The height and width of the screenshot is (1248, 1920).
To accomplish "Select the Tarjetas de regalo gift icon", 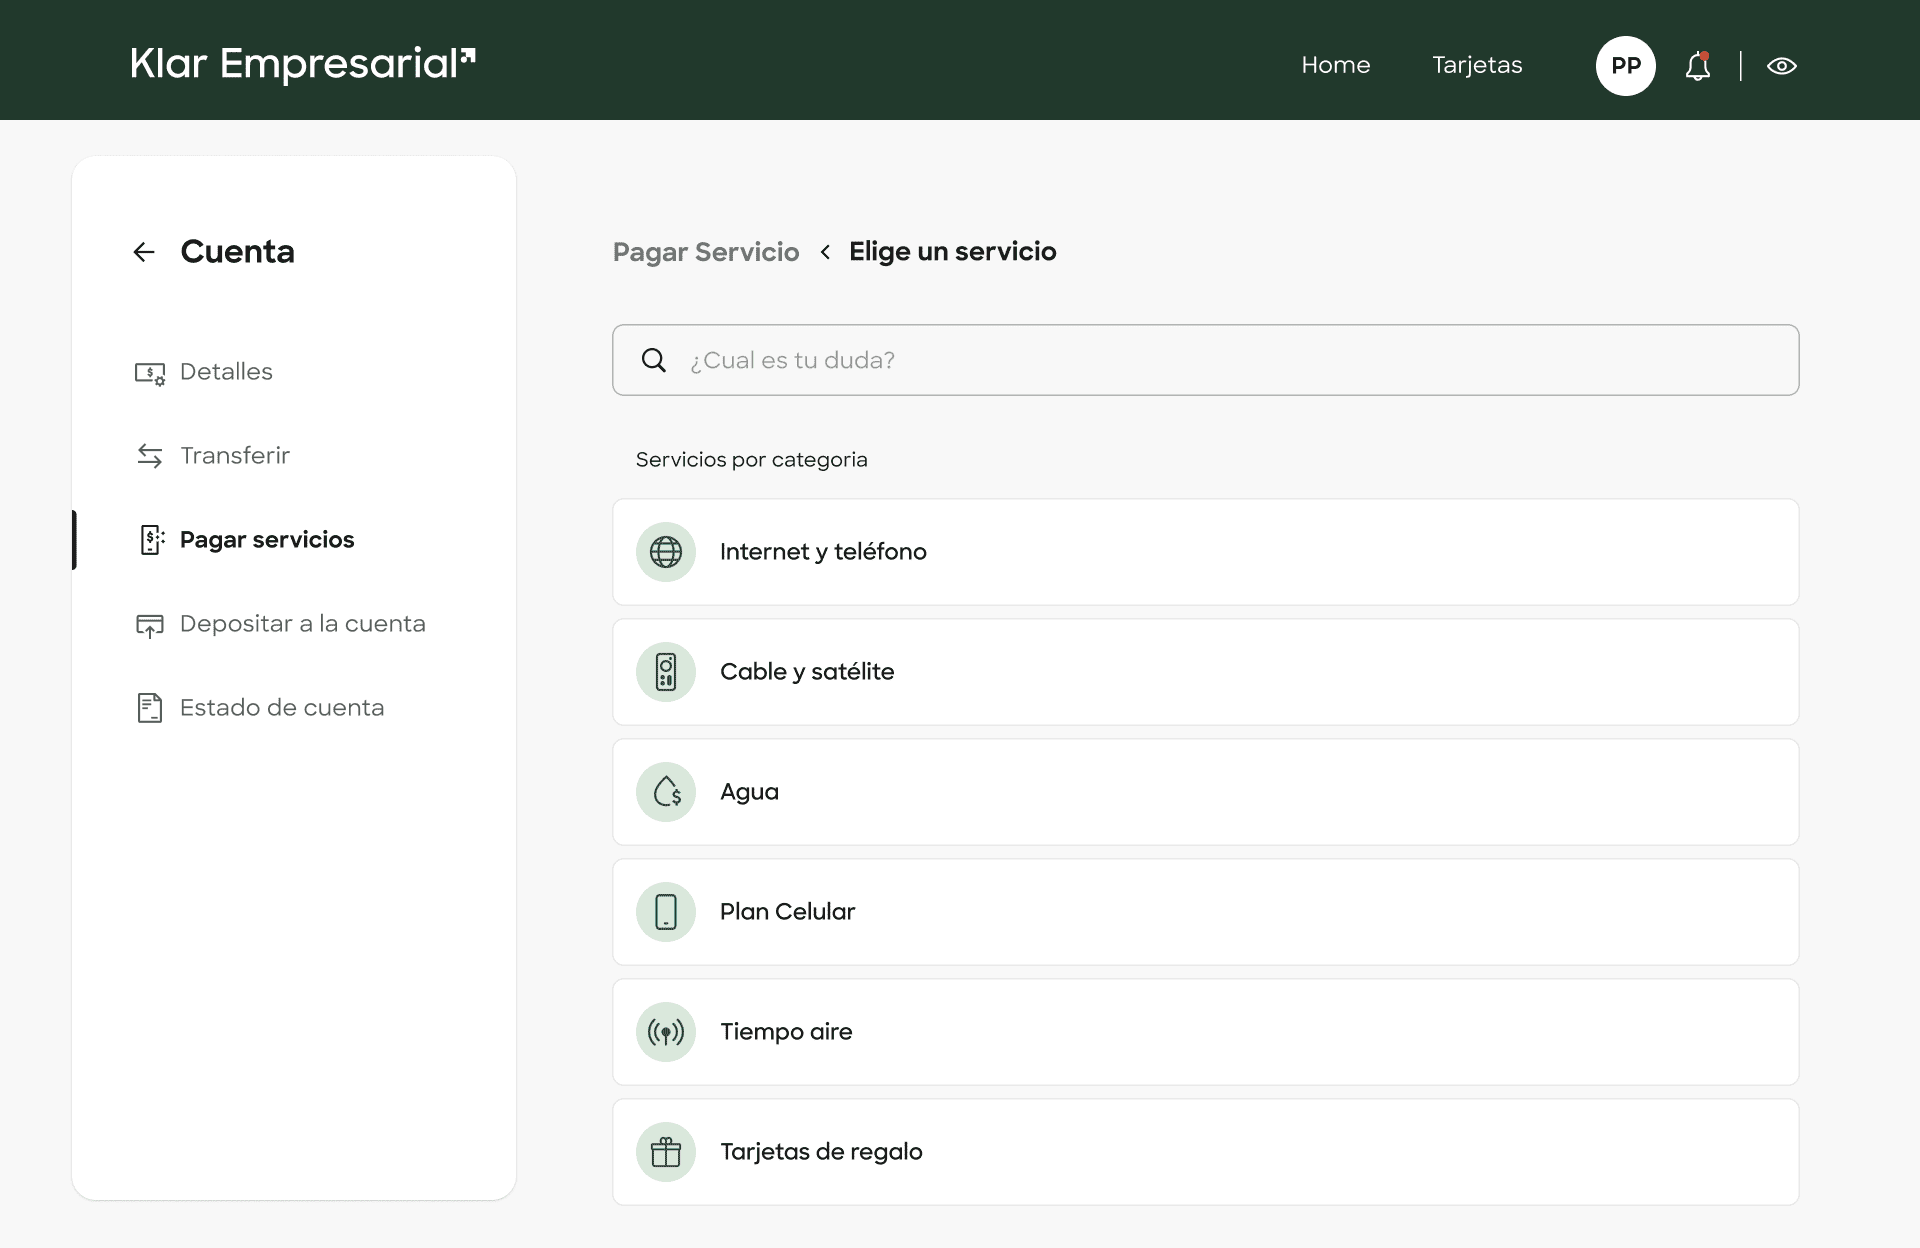I will [665, 1151].
